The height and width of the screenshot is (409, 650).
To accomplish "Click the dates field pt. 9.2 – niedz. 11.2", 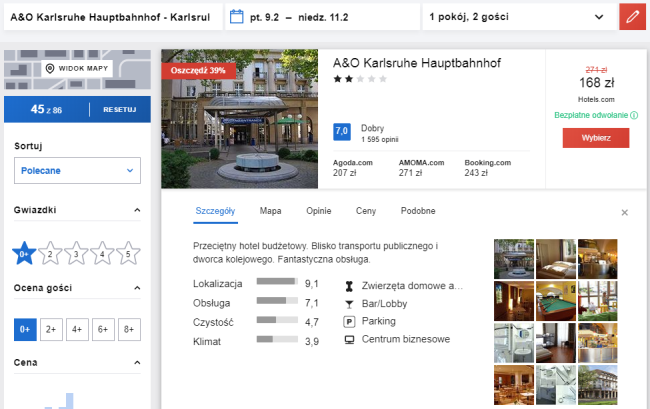I will (x=323, y=17).
